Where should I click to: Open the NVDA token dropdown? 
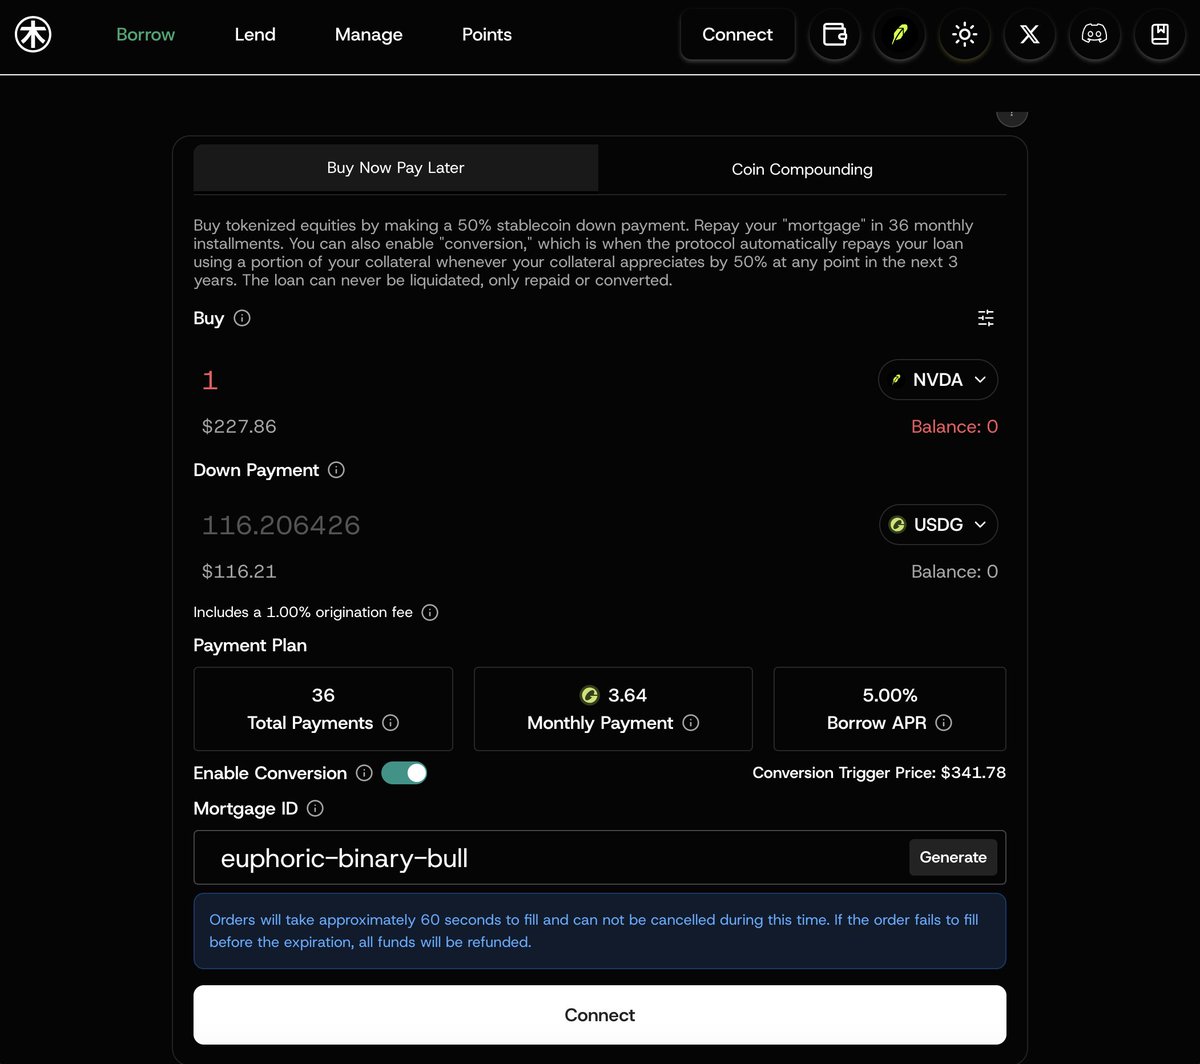(x=938, y=380)
